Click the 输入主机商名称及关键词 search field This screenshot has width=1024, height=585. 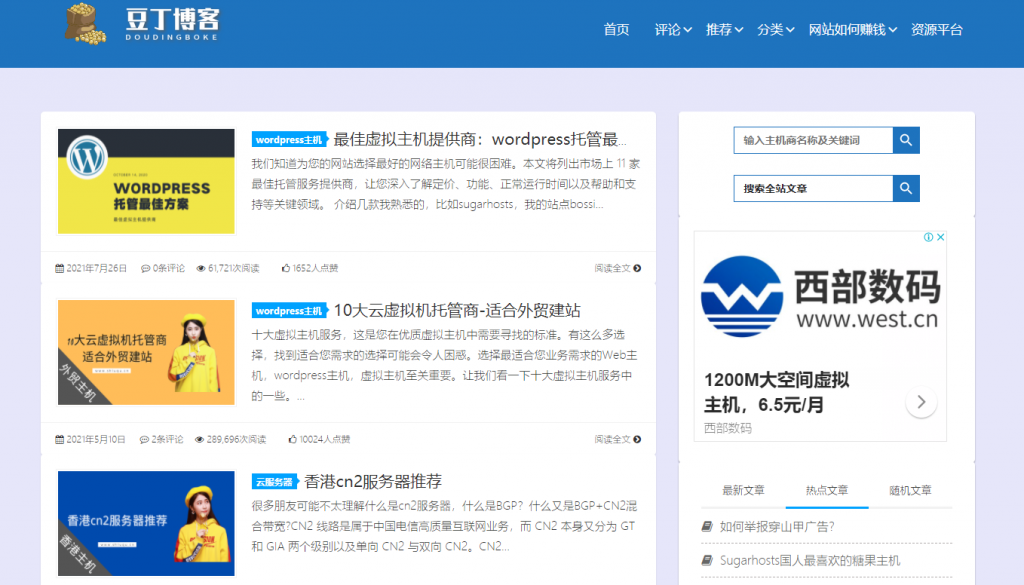click(x=813, y=140)
